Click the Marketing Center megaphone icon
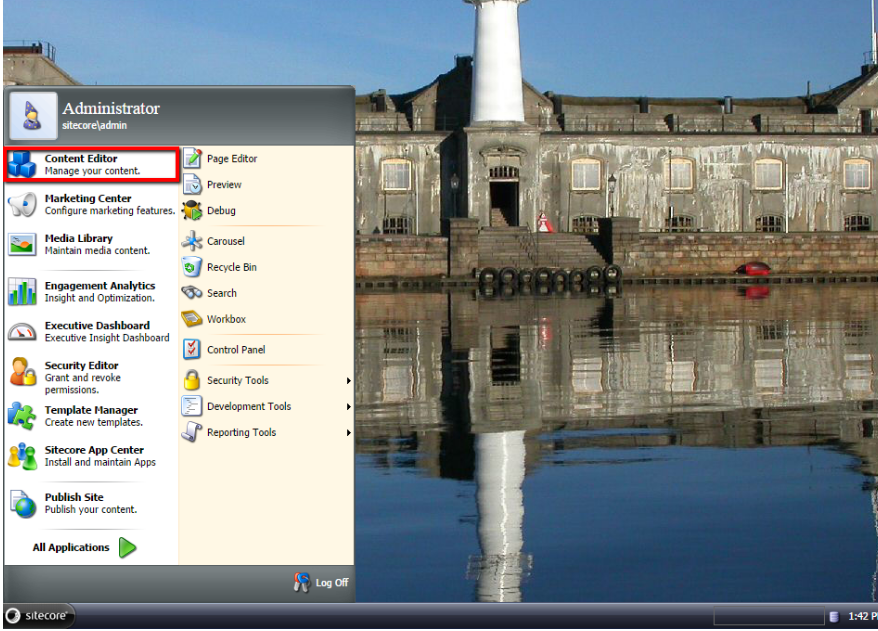The height and width of the screenshot is (631, 878). tap(22, 204)
